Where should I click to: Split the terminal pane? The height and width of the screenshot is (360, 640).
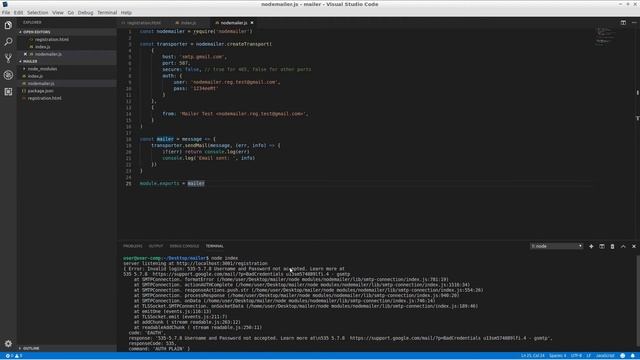[x=602, y=247]
